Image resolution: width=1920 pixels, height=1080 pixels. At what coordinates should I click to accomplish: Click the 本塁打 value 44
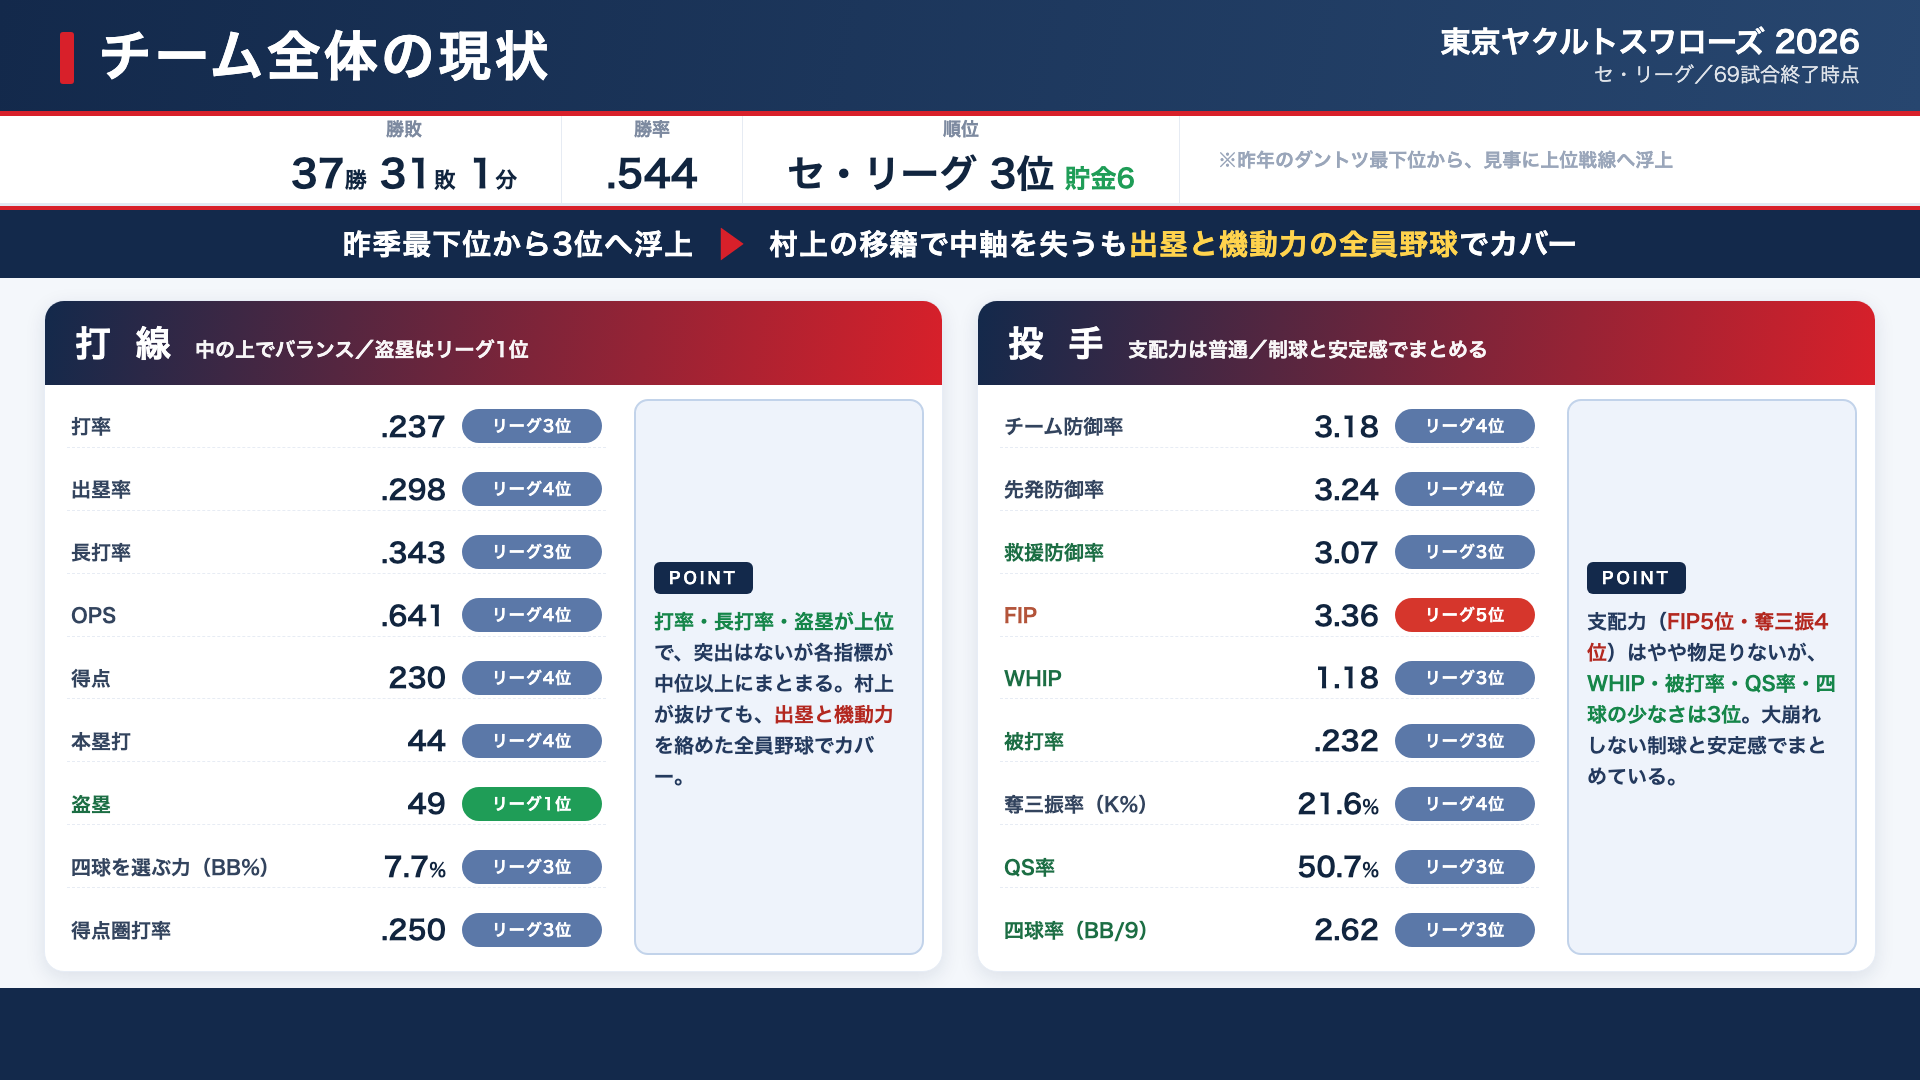click(x=426, y=741)
